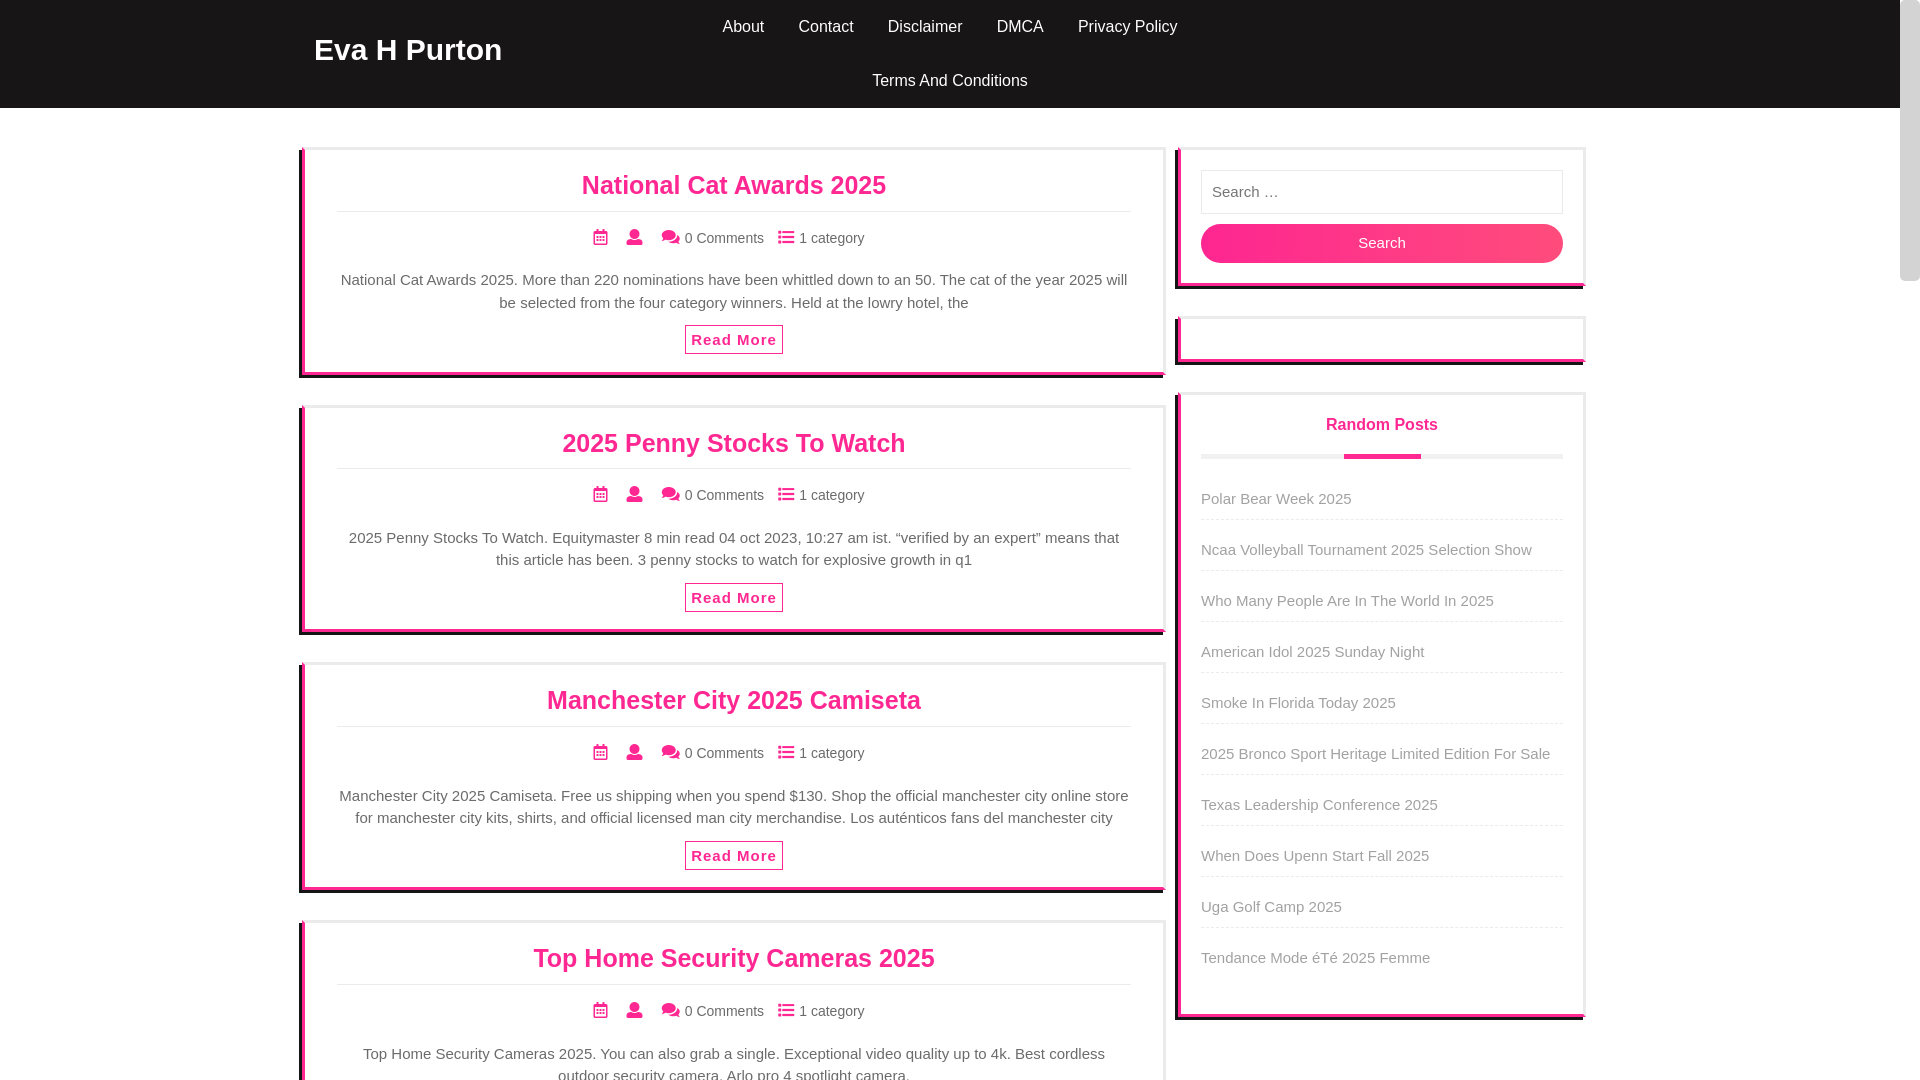This screenshot has width=1920, height=1080.
Task: Read More for National Cat Awards 2025
Action: click(x=734, y=340)
